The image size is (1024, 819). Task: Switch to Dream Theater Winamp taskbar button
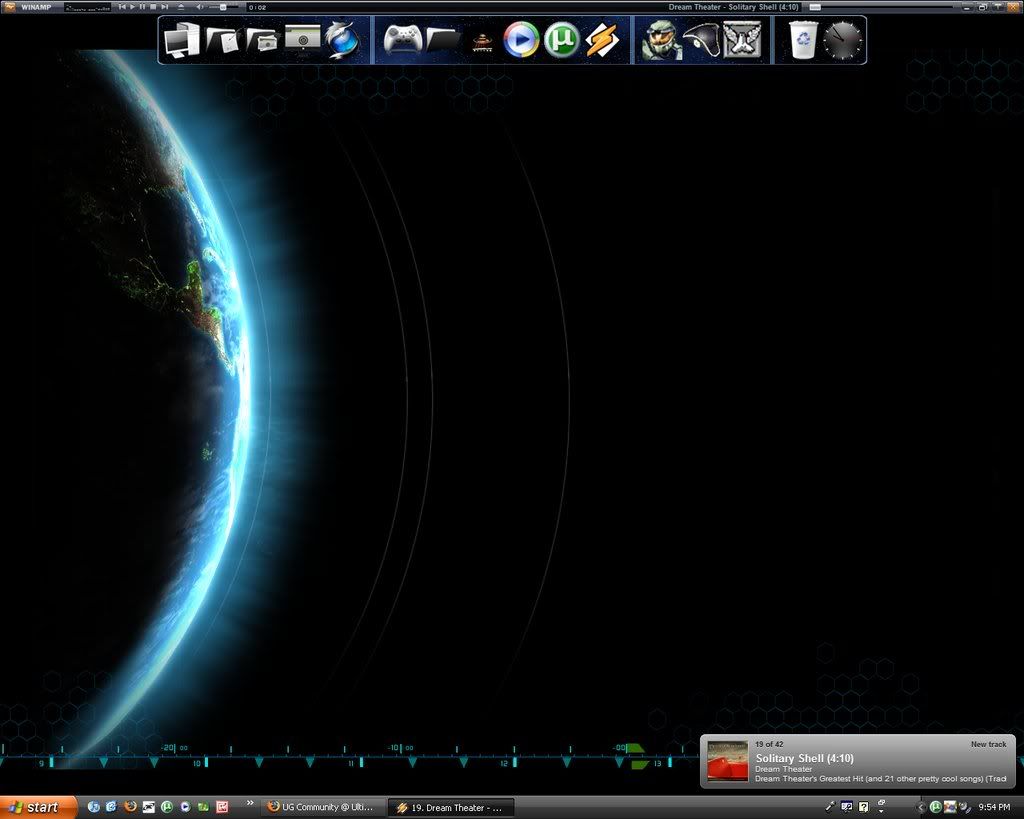pyautogui.click(x=451, y=808)
